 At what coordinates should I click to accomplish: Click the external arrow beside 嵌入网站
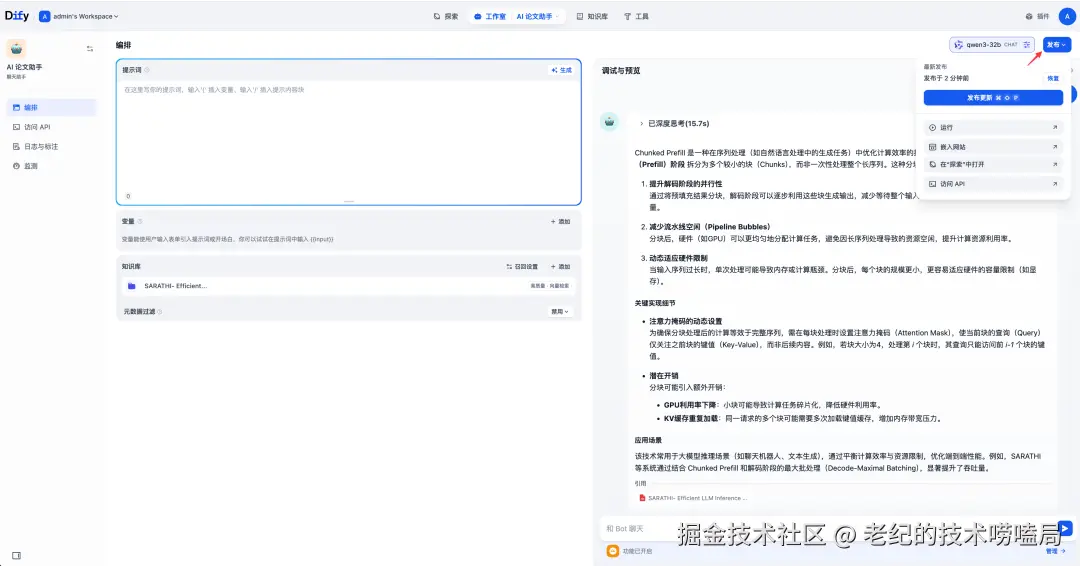pos(1055,147)
